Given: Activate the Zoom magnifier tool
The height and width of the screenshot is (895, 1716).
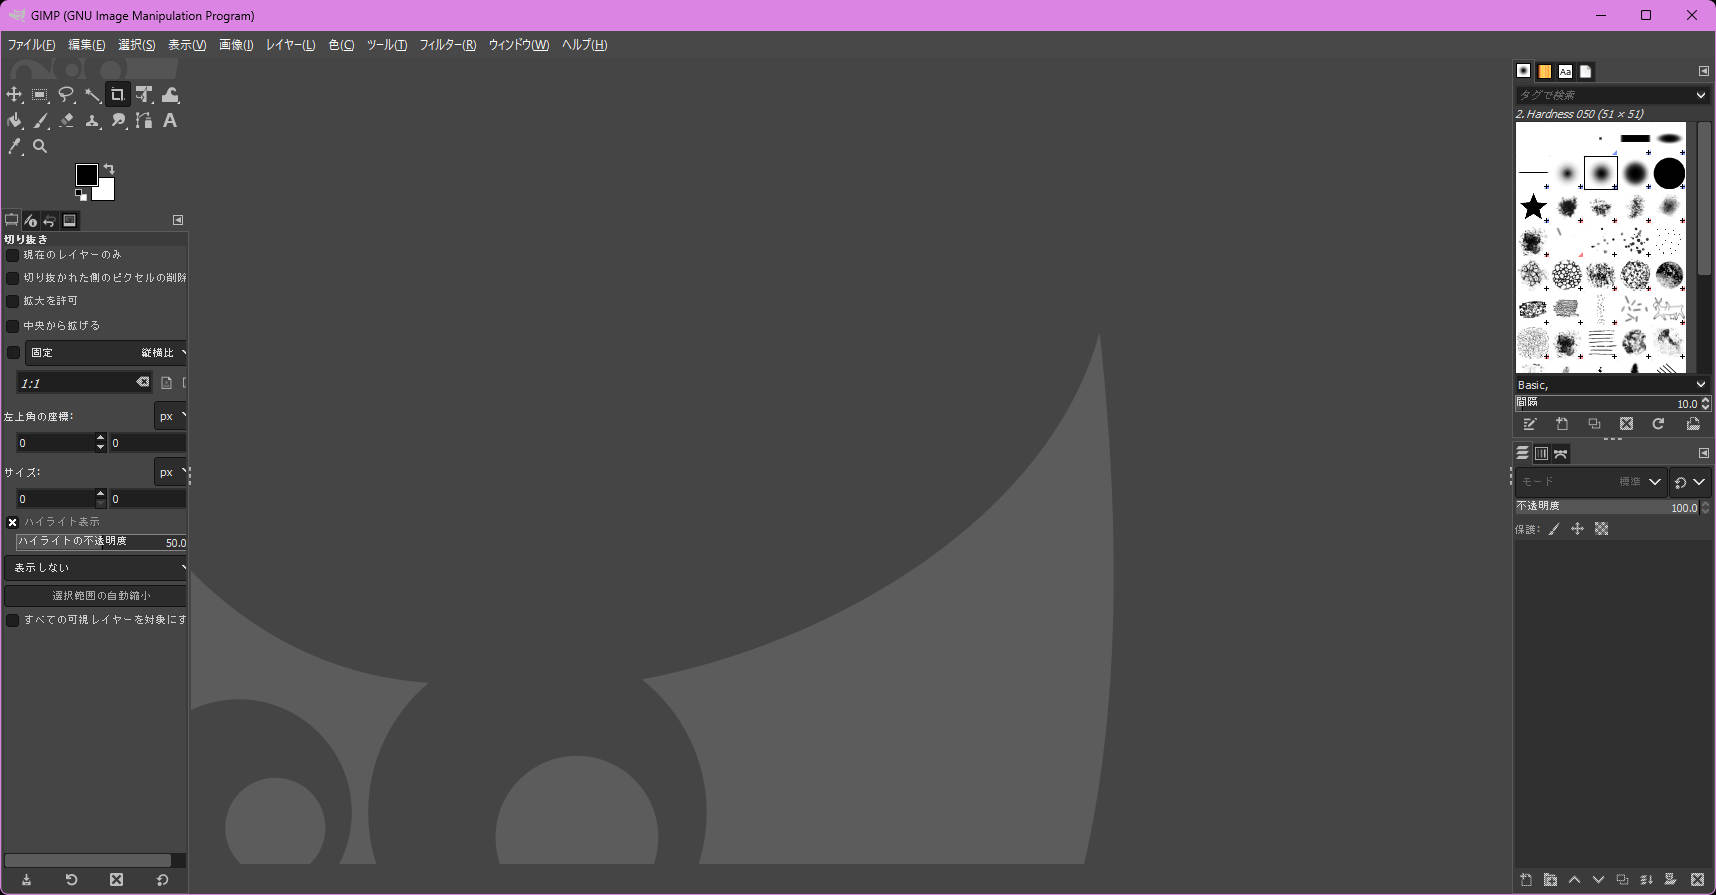Looking at the screenshot, I should pyautogui.click(x=40, y=147).
